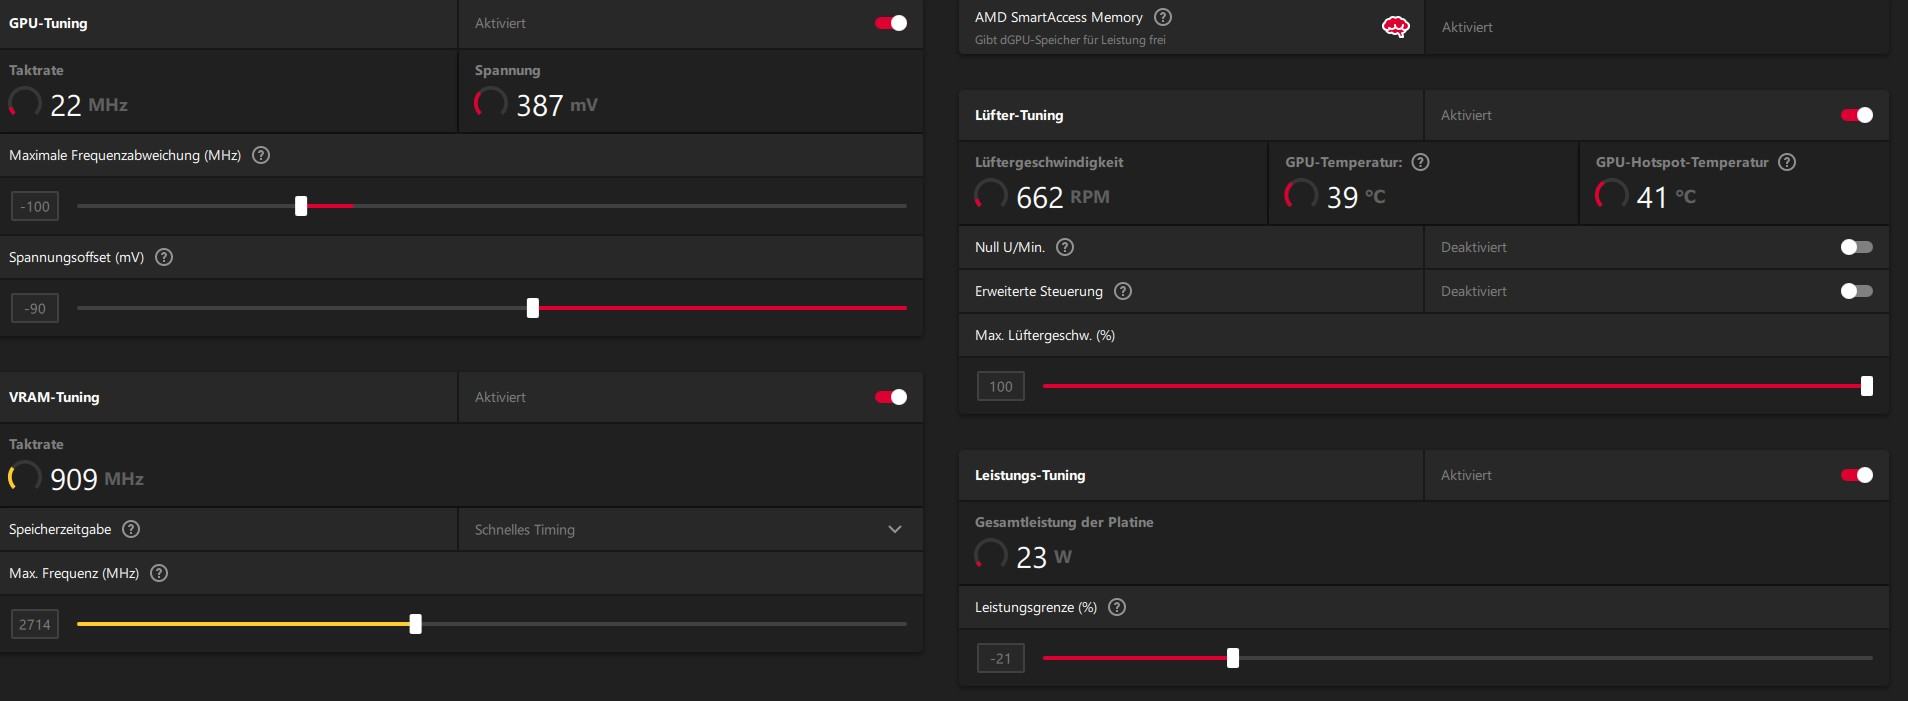Click the Max. Lüftergeschw. slider handle
The height and width of the screenshot is (701, 1908).
1866,386
